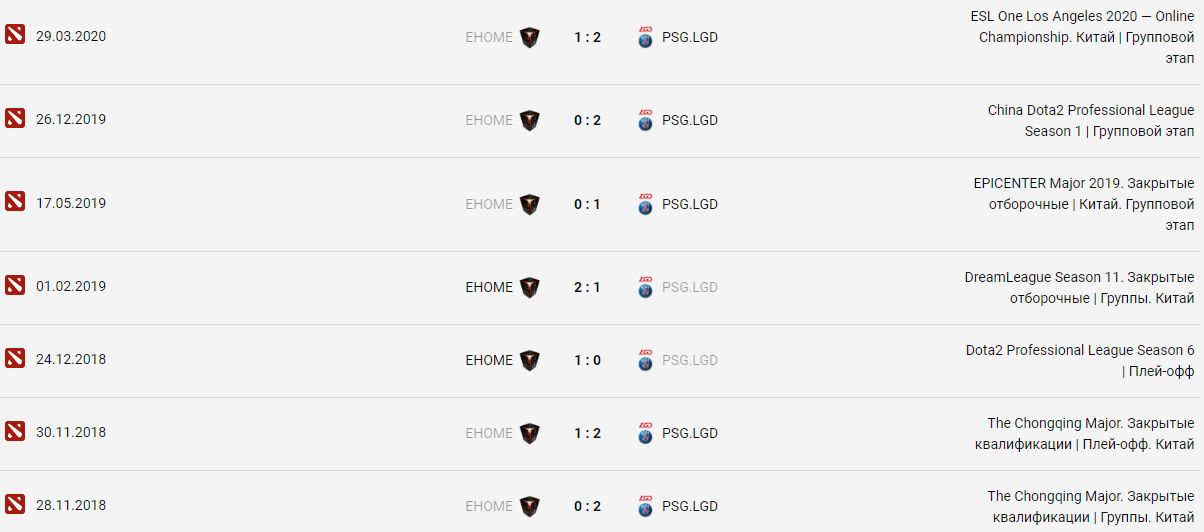The height and width of the screenshot is (532, 1204).
Task: Click the 2 : 1 score on 01.02.2019
Action: tap(587, 287)
